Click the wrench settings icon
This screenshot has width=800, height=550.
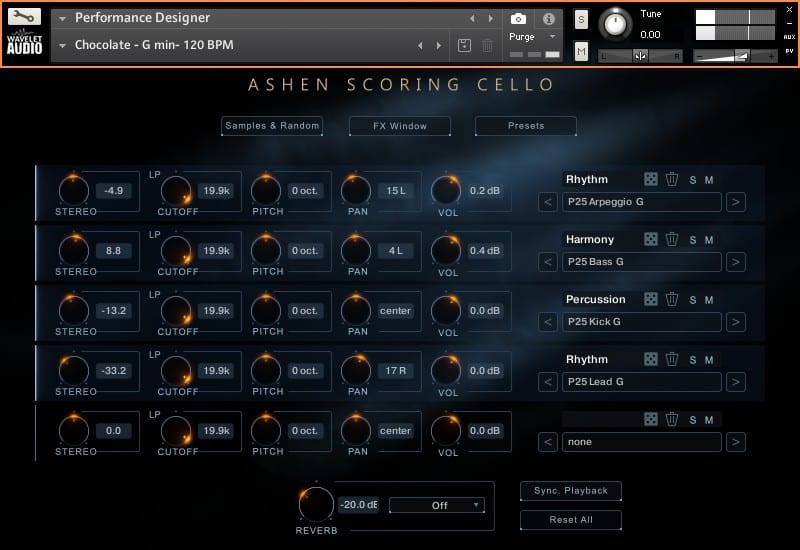(24, 17)
